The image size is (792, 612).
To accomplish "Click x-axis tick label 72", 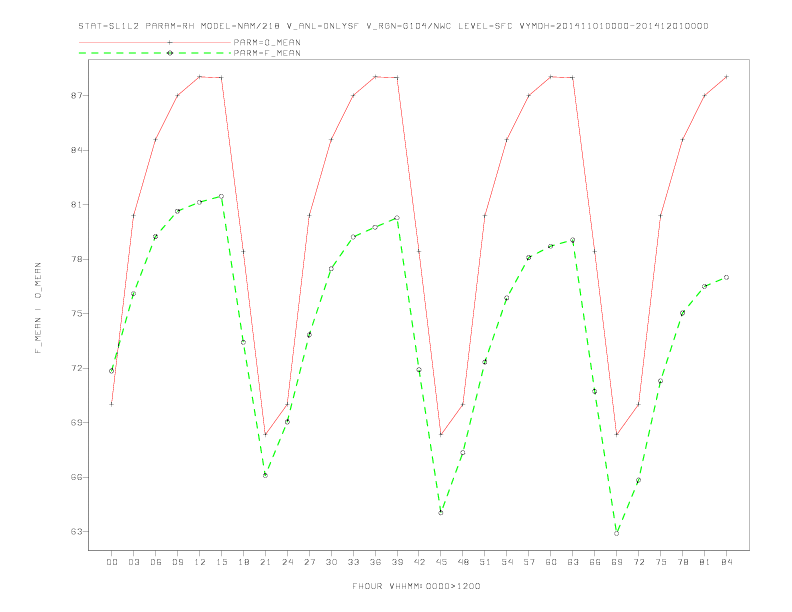I will pyautogui.click(x=639, y=562).
